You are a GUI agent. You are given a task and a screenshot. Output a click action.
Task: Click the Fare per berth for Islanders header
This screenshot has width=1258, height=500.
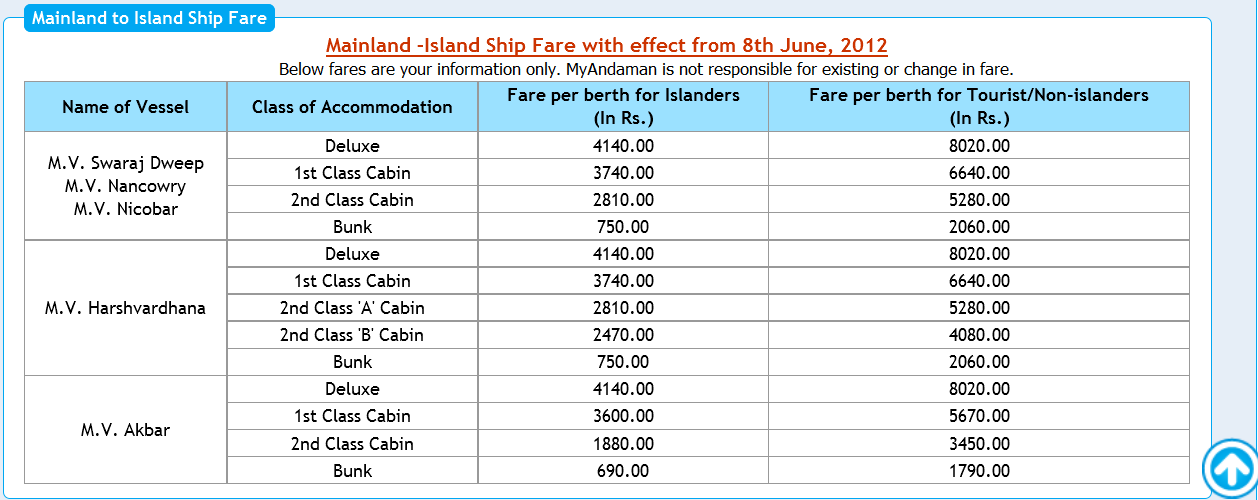(x=623, y=107)
